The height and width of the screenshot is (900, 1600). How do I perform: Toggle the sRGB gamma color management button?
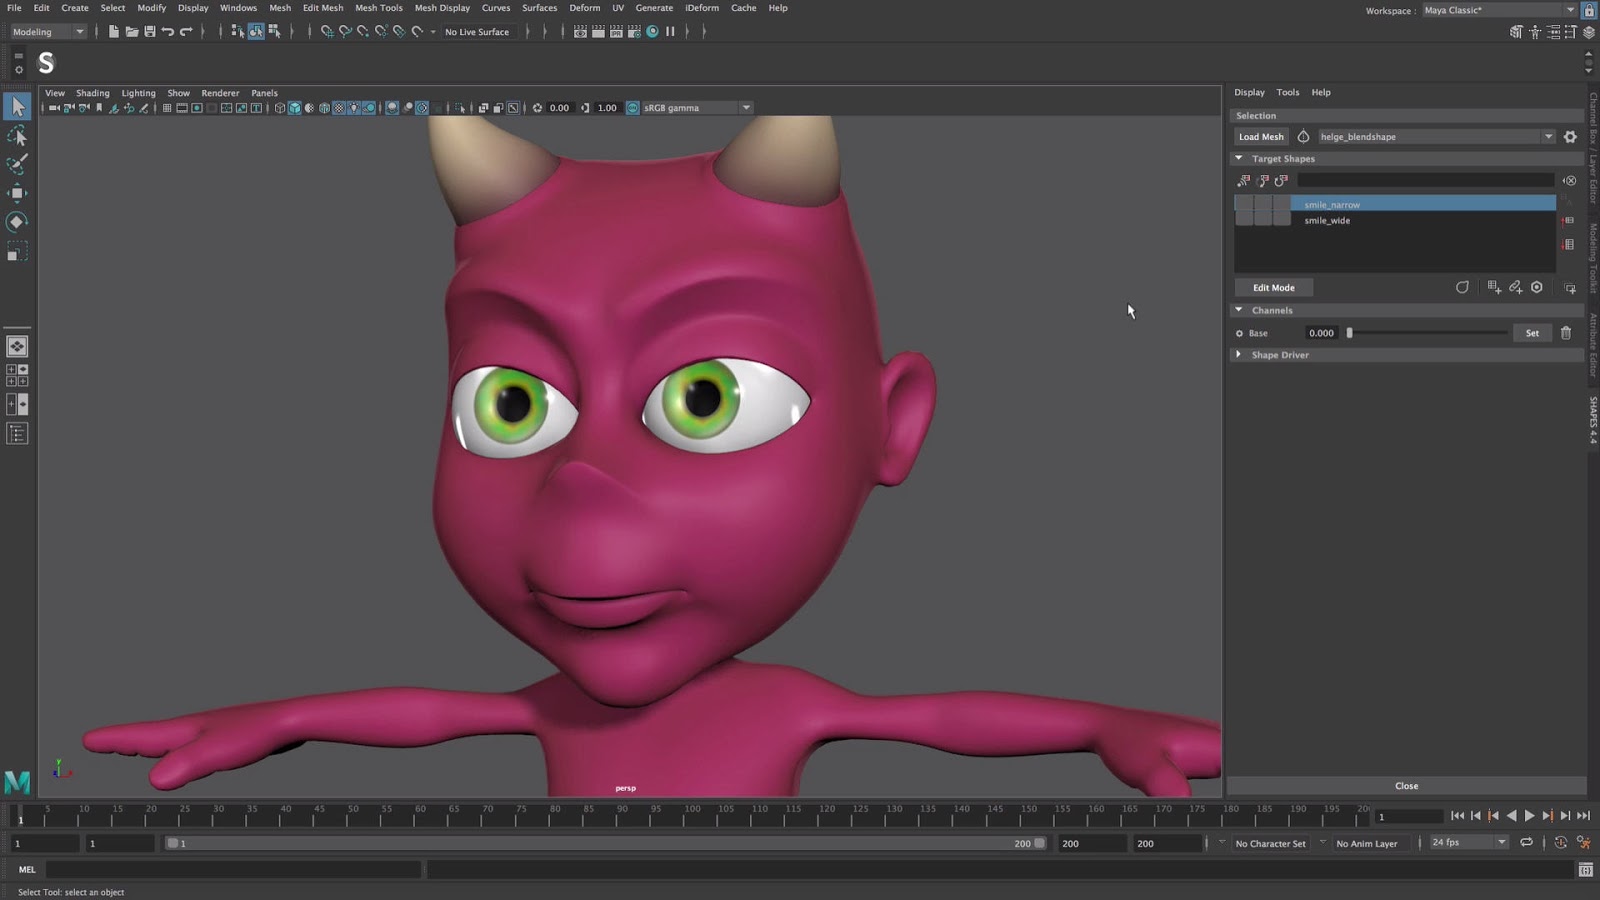tap(633, 108)
